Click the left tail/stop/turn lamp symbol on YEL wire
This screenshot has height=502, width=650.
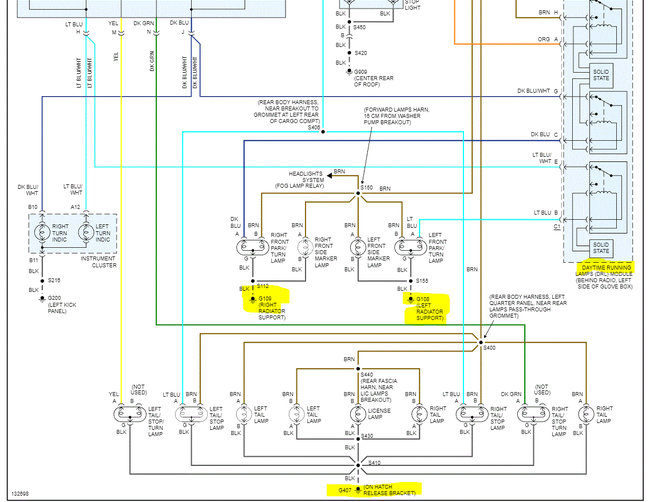pyautogui.click(x=130, y=414)
